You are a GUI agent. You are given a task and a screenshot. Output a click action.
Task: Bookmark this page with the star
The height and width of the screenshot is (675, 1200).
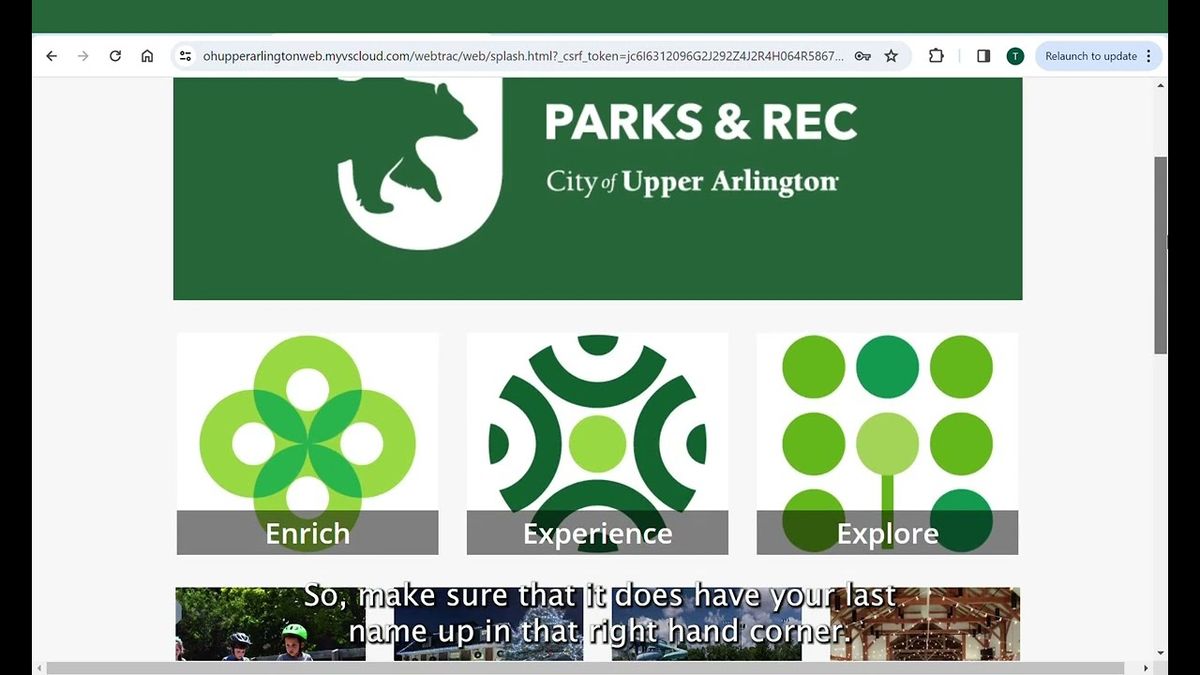(x=891, y=56)
